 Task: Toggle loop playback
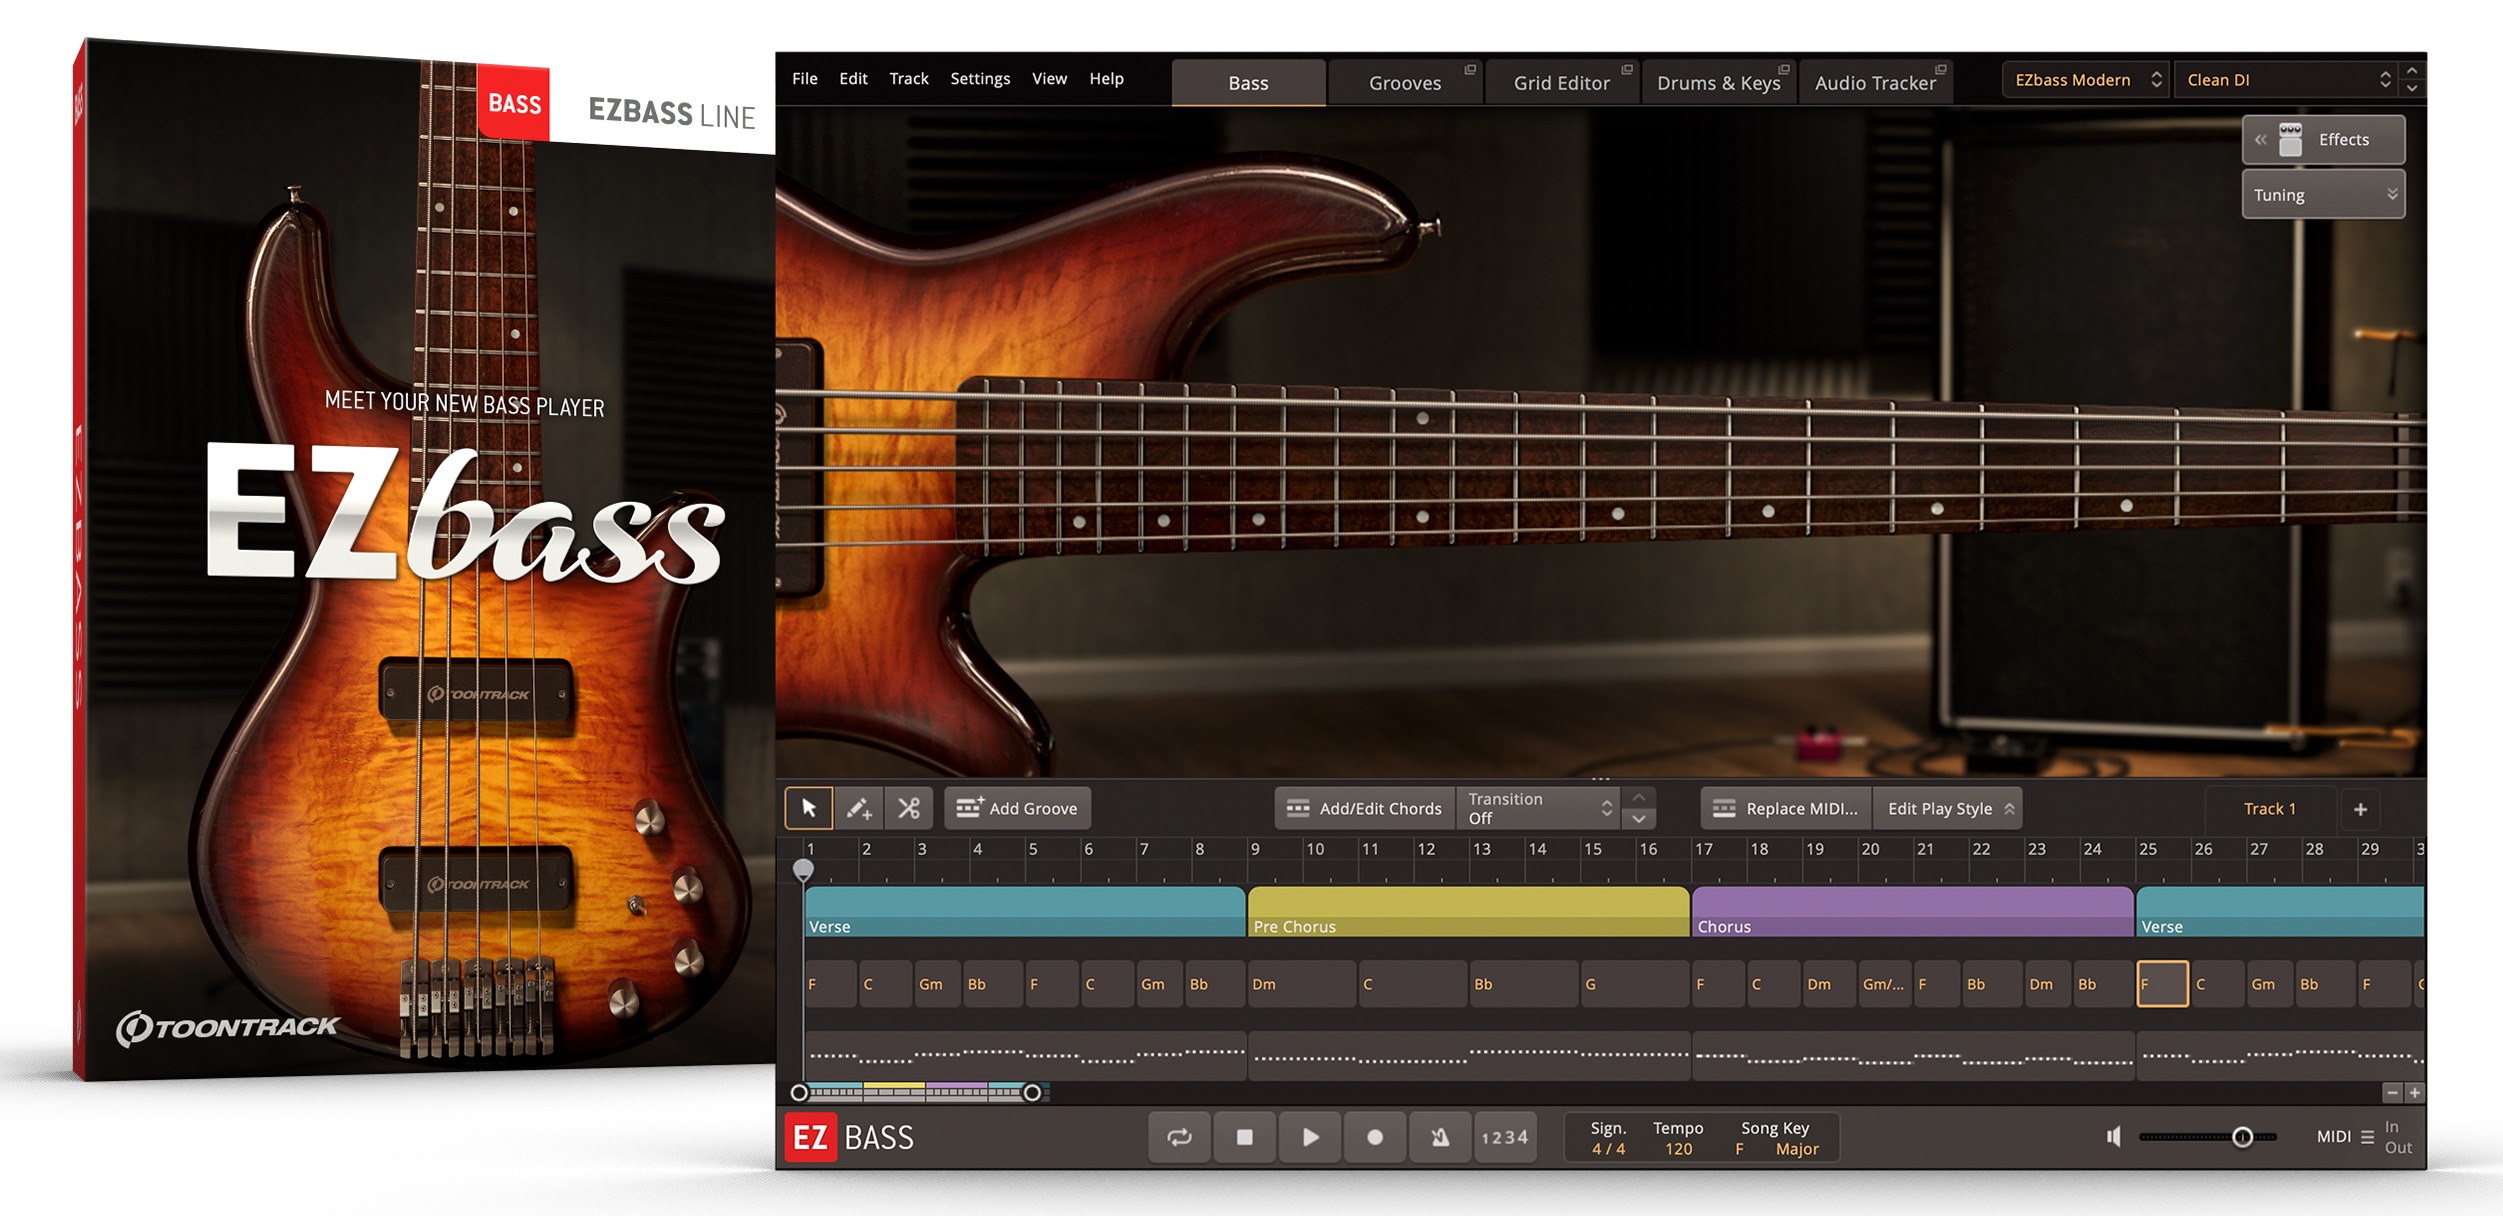[1179, 1137]
